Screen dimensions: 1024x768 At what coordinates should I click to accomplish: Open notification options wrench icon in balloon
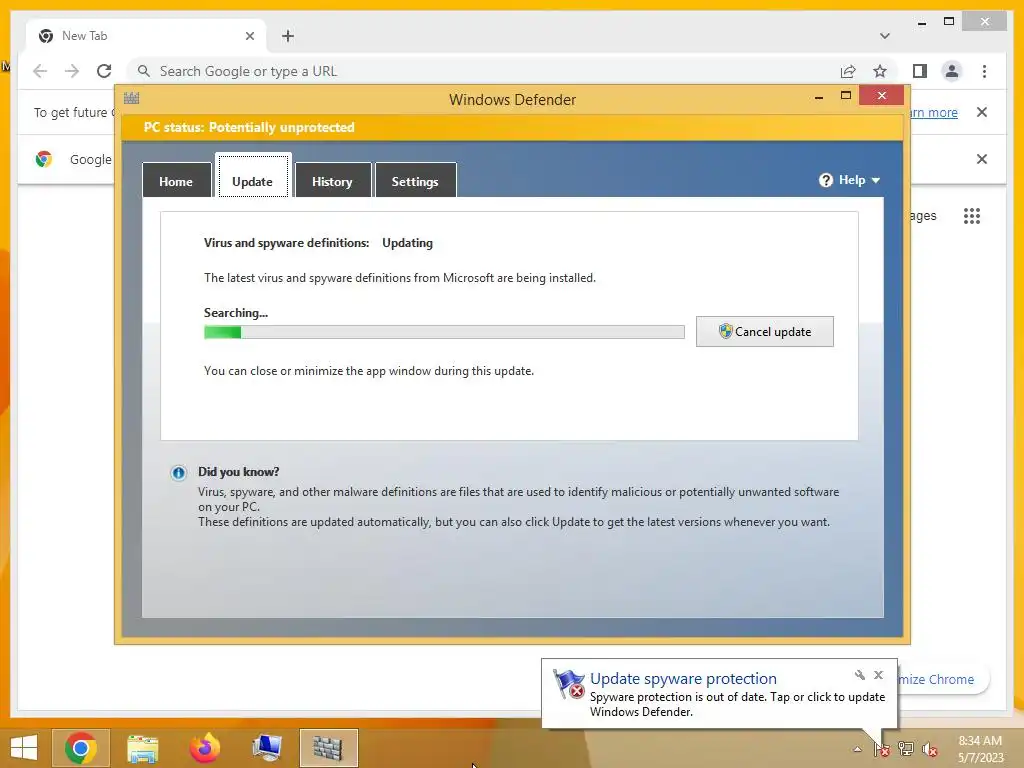[859, 675]
